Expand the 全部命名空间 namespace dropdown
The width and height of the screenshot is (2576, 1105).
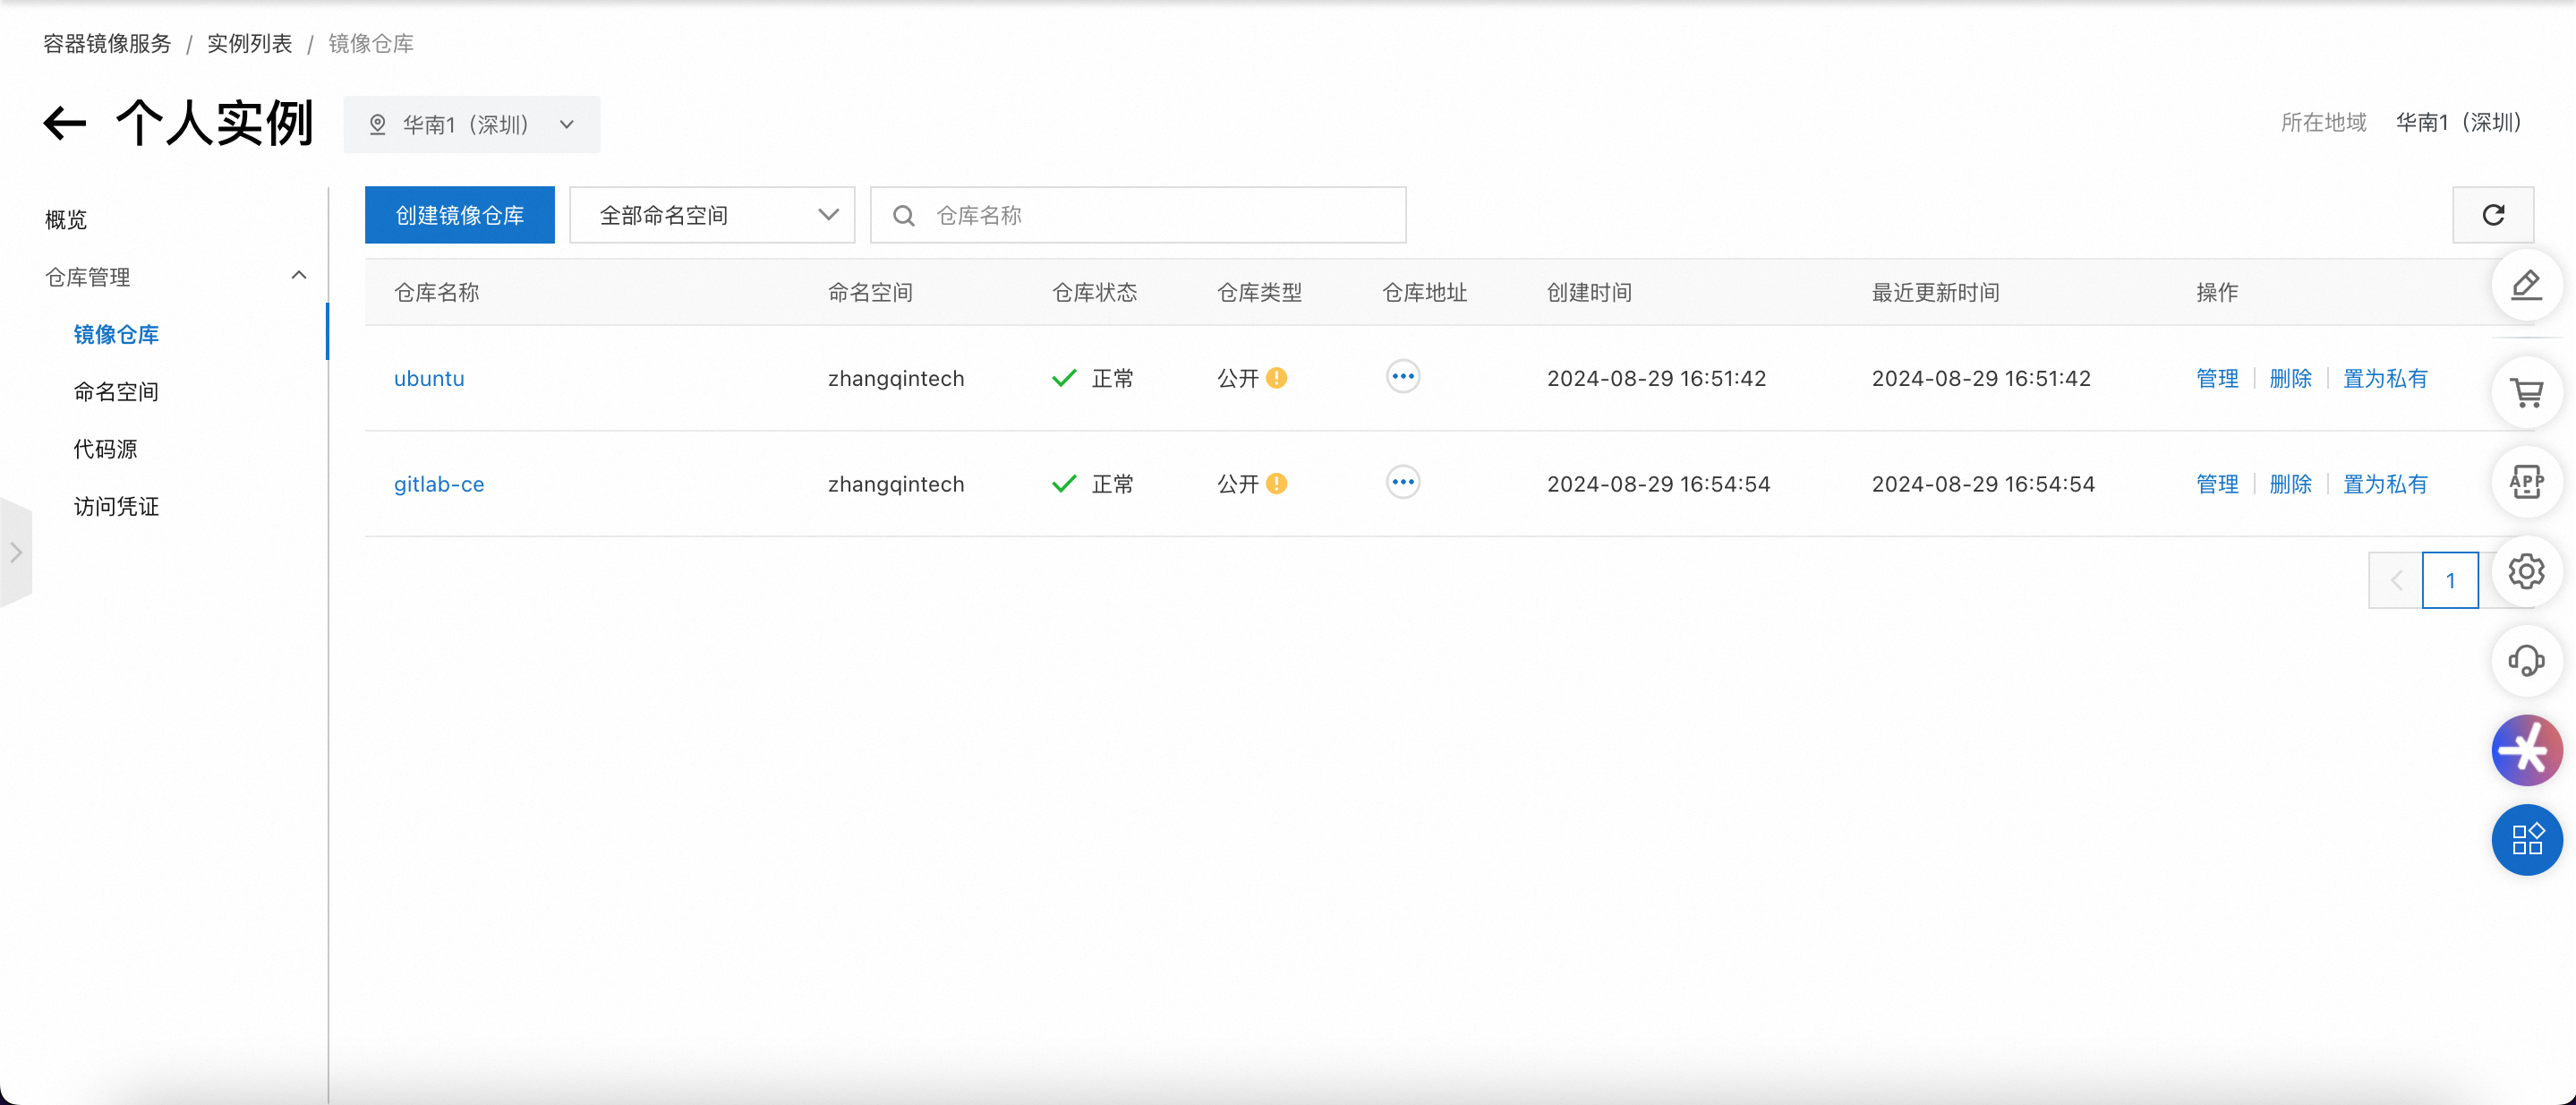click(712, 215)
